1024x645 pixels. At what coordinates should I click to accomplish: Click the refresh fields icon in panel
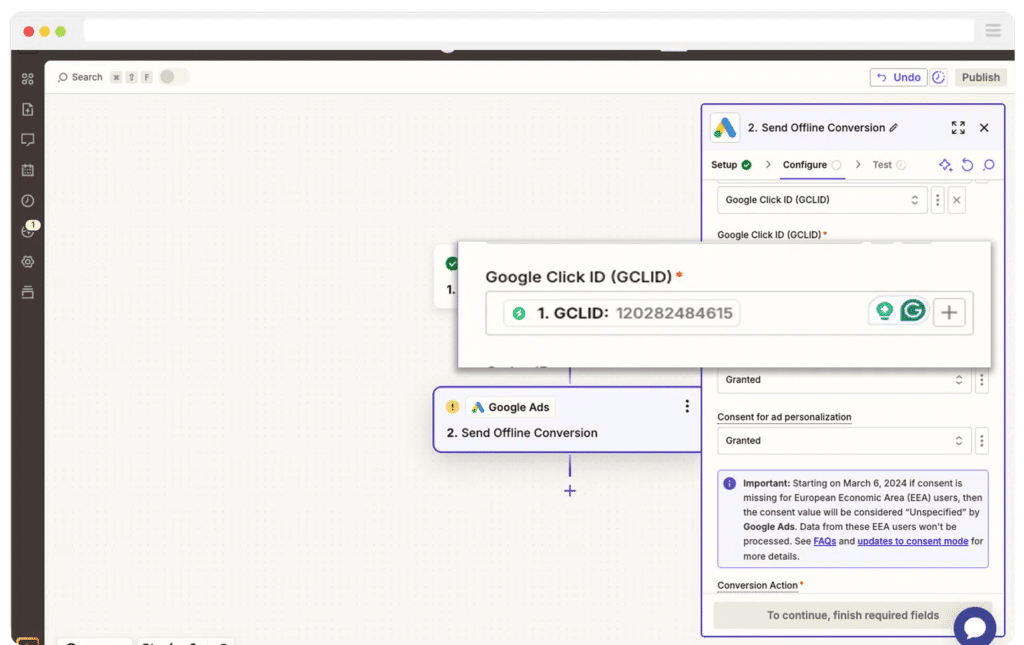pyautogui.click(x=967, y=165)
